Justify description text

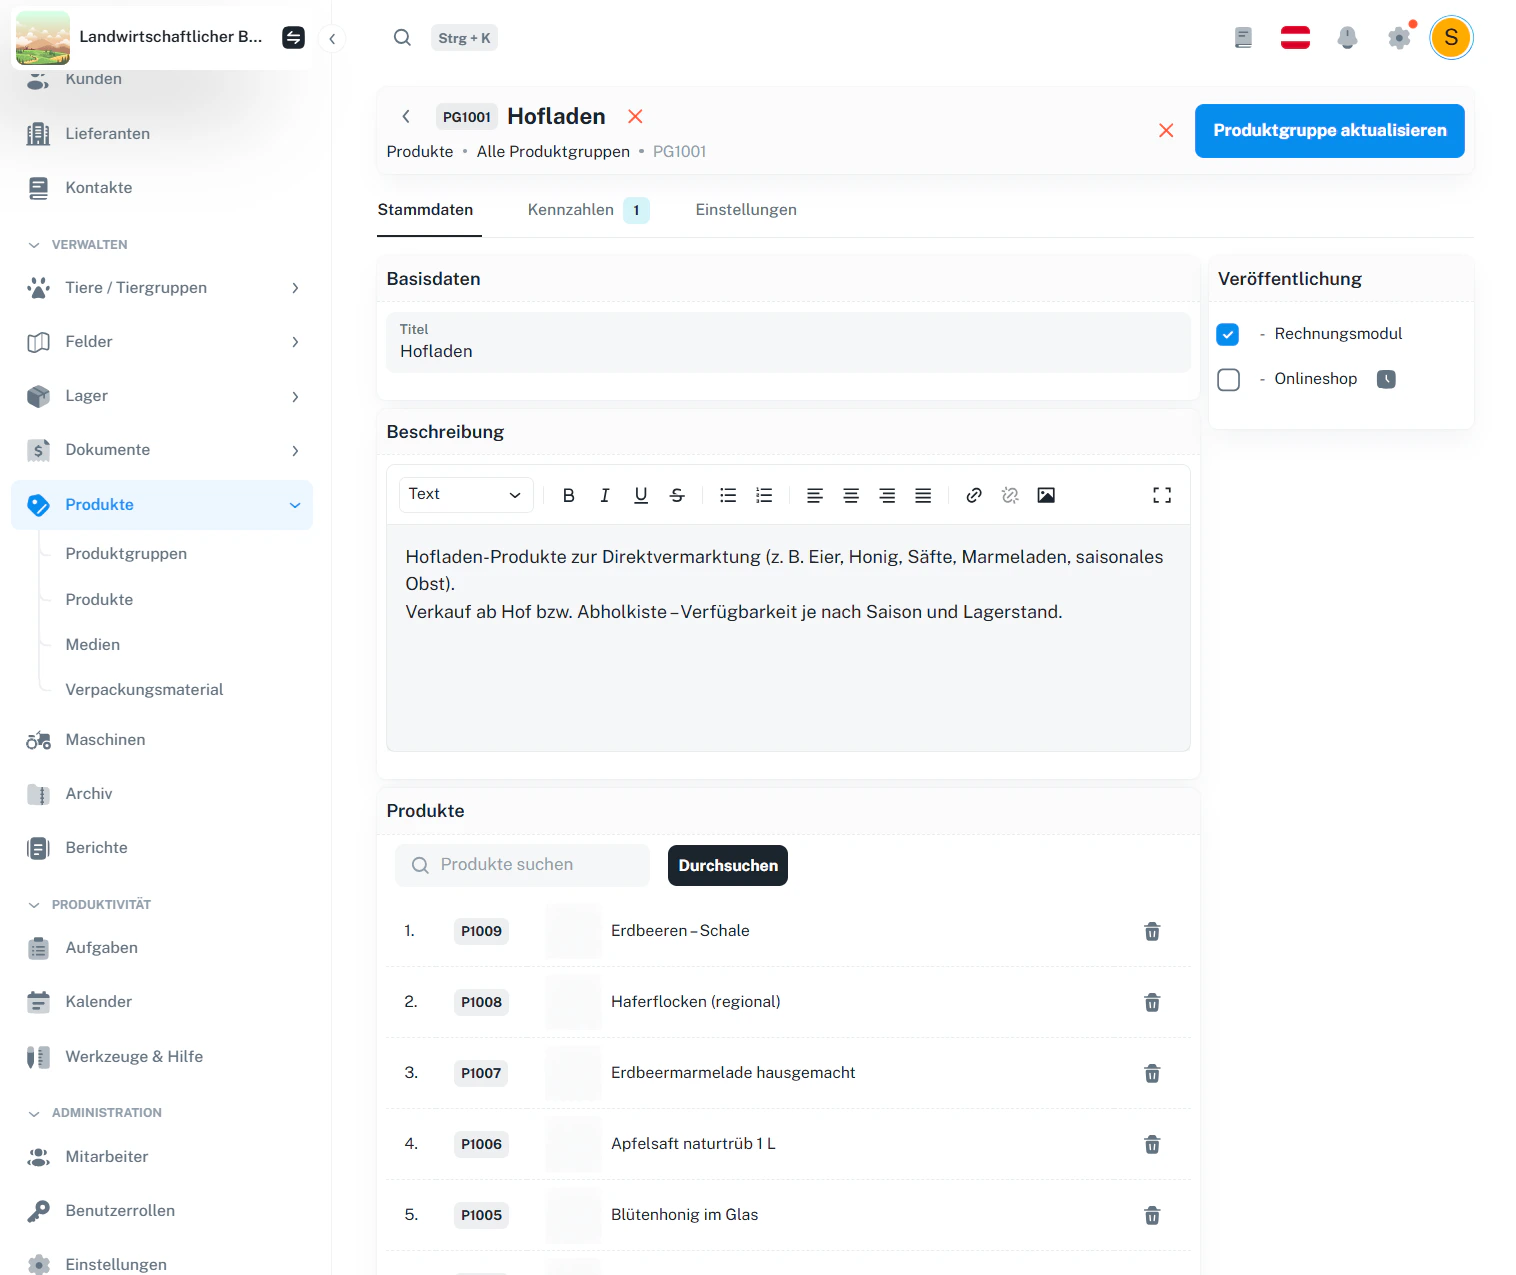point(923,495)
